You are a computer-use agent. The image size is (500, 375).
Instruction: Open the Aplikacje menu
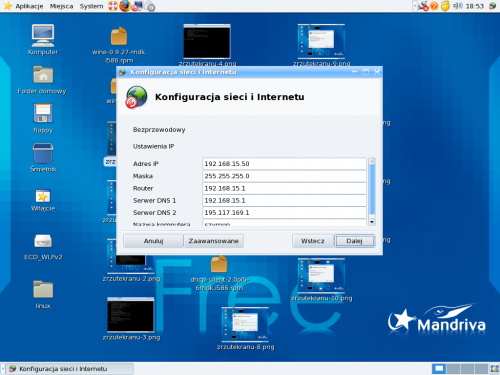click(x=29, y=6)
